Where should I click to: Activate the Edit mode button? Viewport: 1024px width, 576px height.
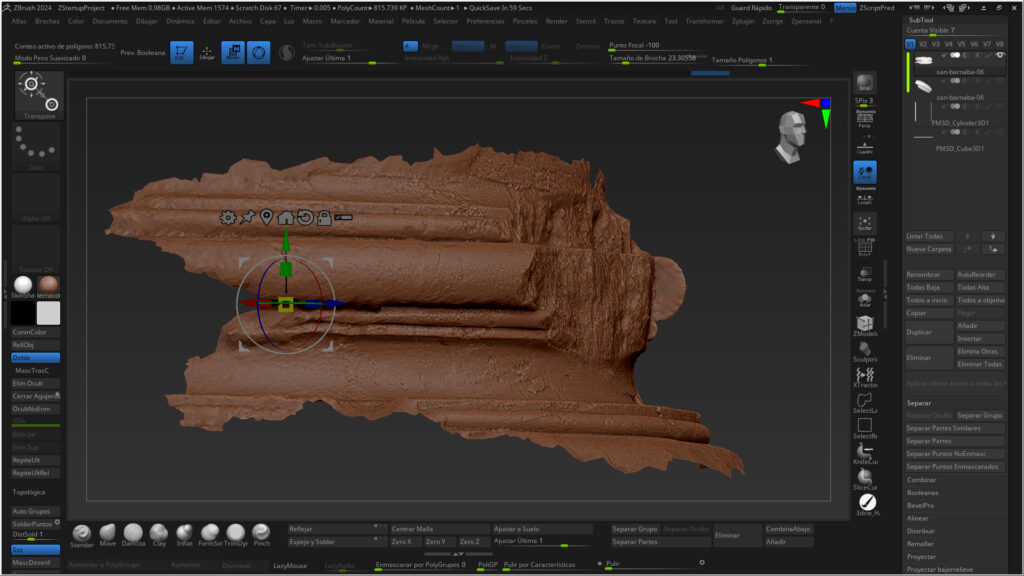point(181,53)
